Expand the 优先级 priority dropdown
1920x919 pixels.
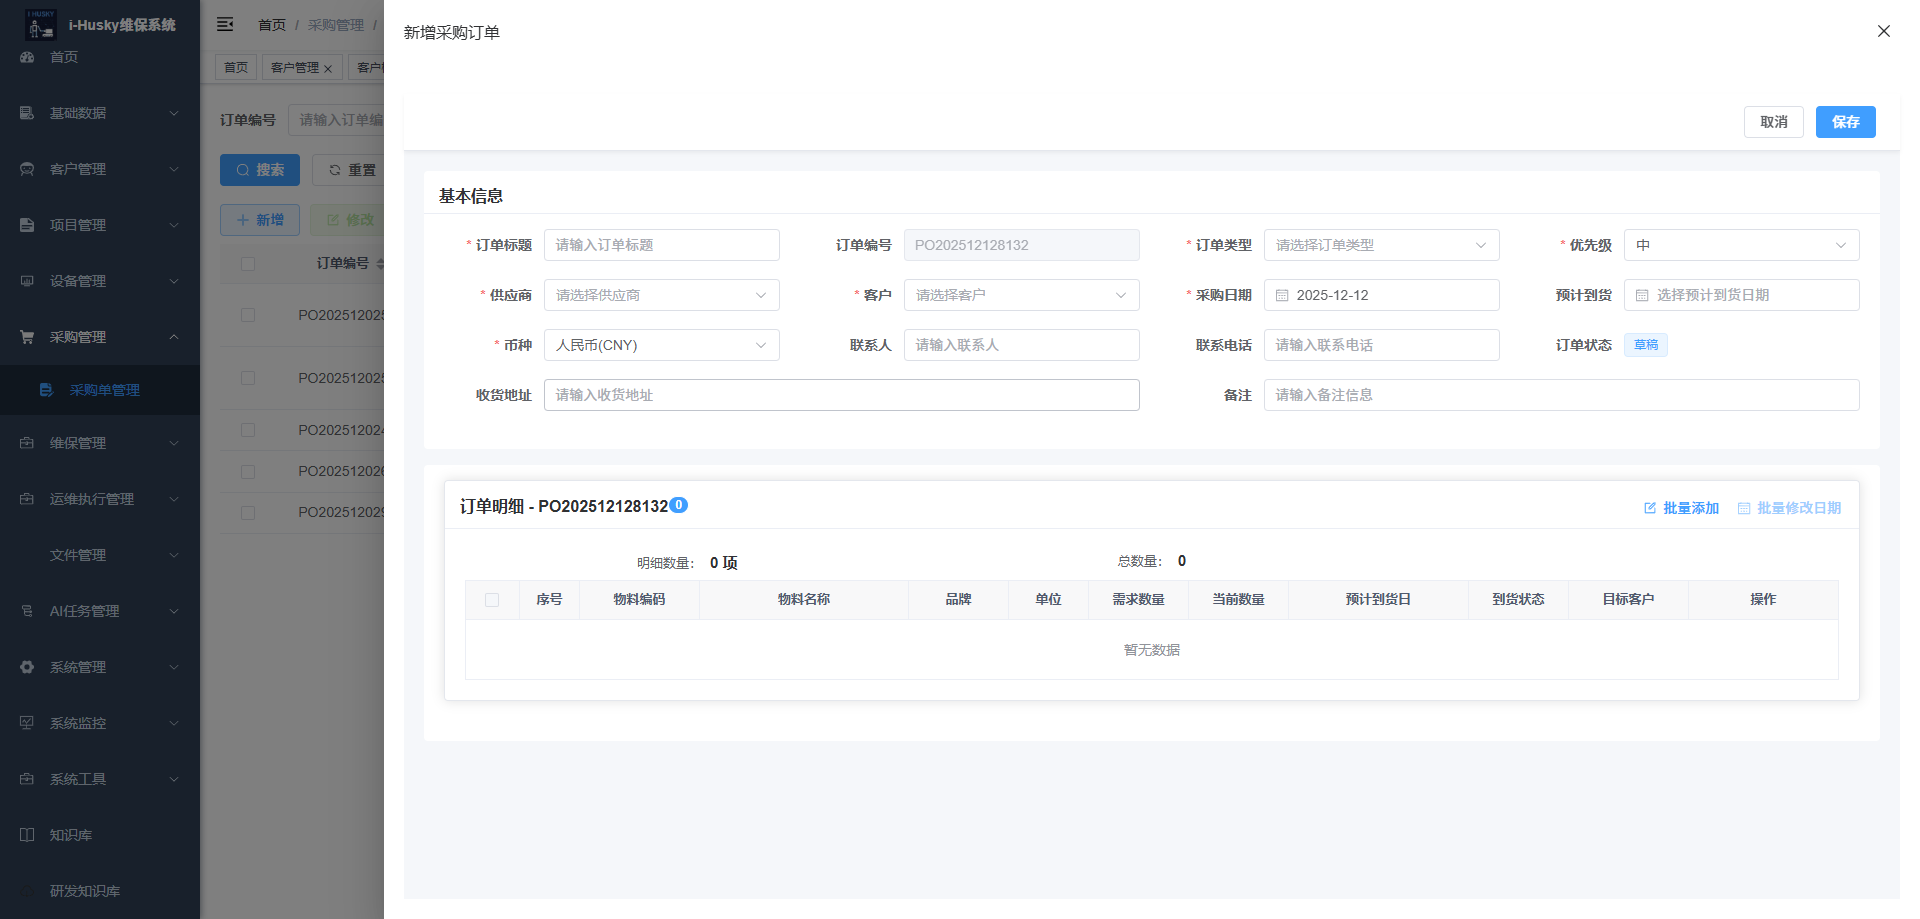click(x=1740, y=246)
